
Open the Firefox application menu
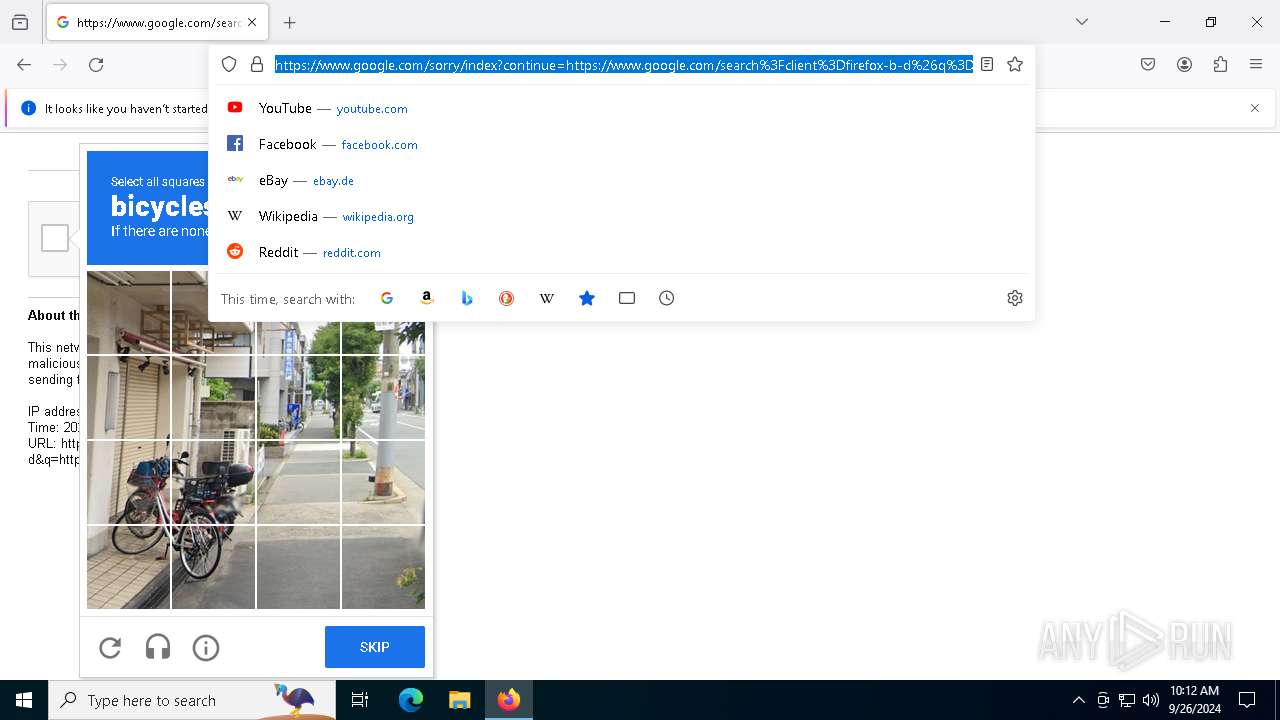pyautogui.click(x=1256, y=64)
